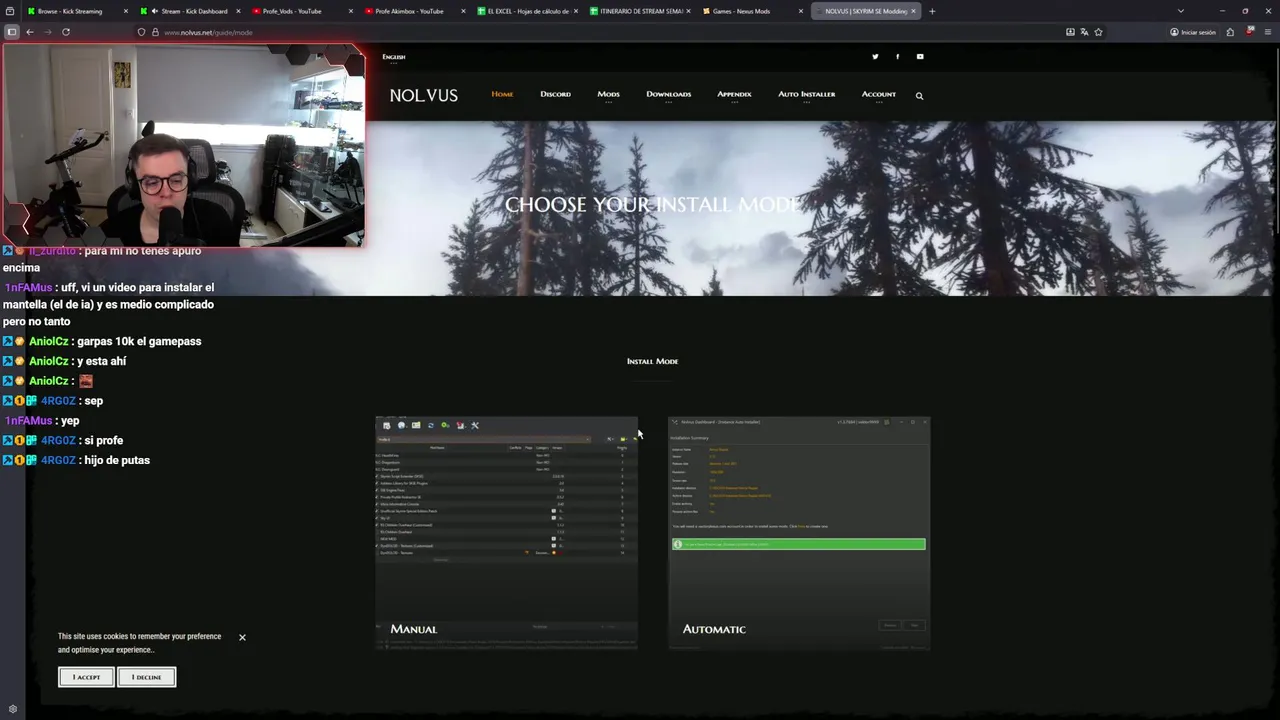Open cookie settings gear at bottom left

[12, 709]
